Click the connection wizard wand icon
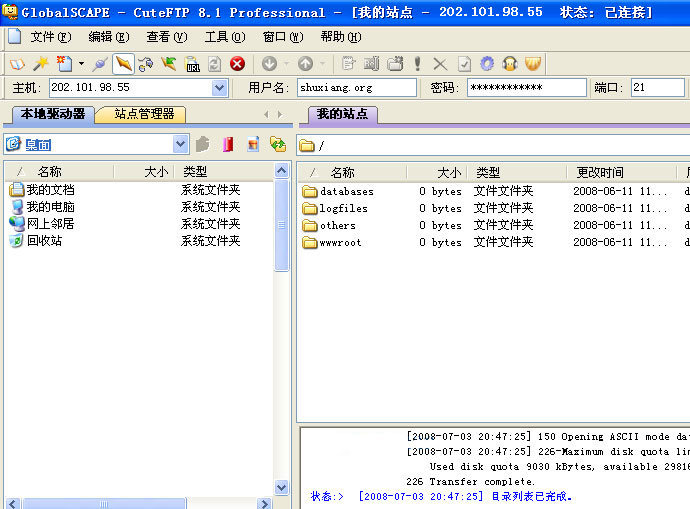The width and height of the screenshot is (690, 509). pos(41,64)
